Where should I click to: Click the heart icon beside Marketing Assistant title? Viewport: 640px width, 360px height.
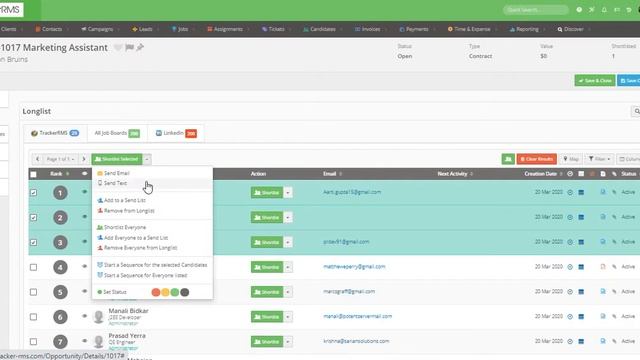(x=118, y=48)
